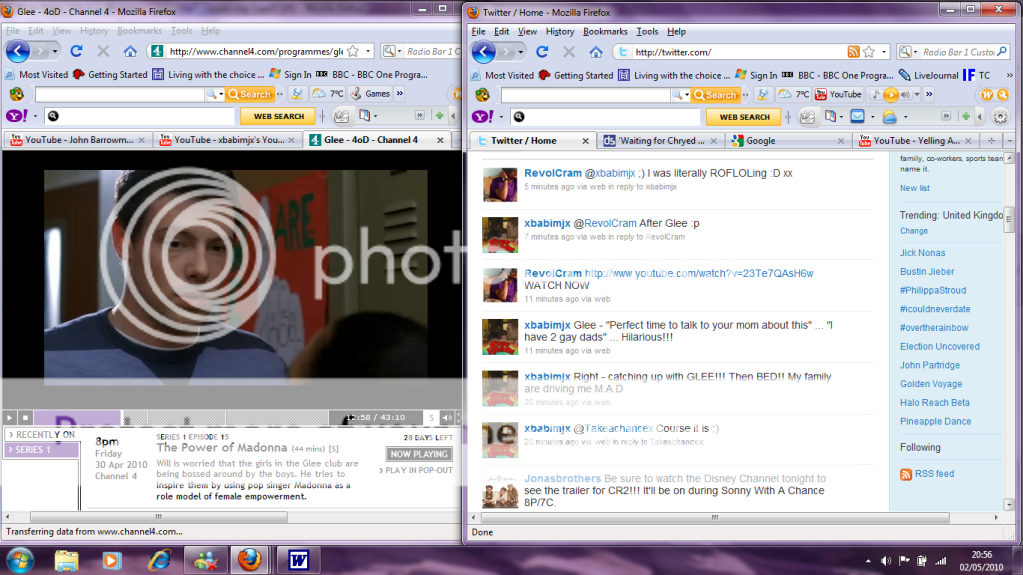
Task: Click the RSS feed icon in Twitter address bar
Action: tap(853, 52)
